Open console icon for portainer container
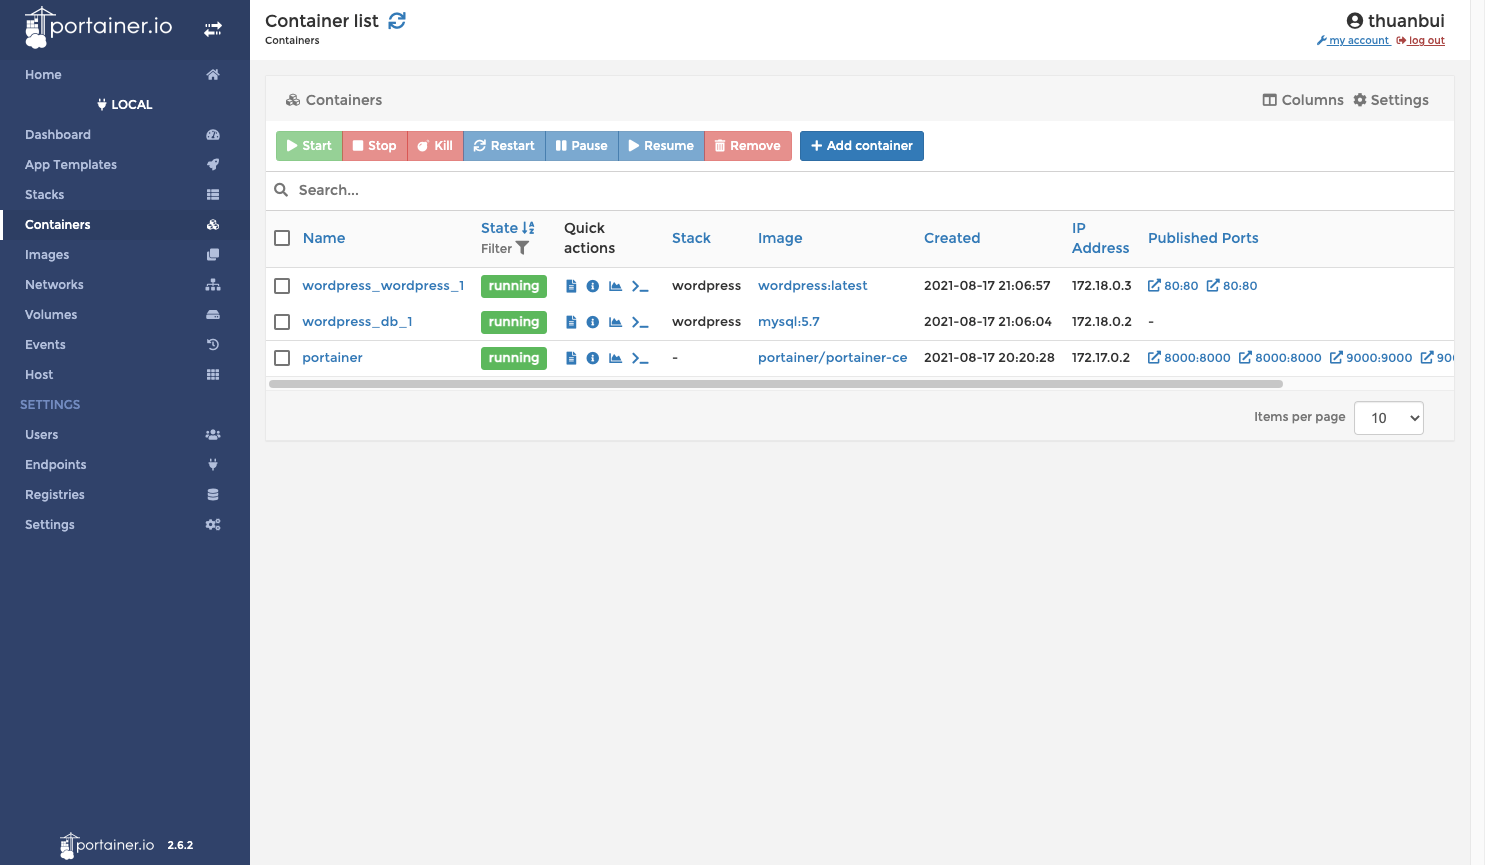 pyautogui.click(x=640, y=358)
